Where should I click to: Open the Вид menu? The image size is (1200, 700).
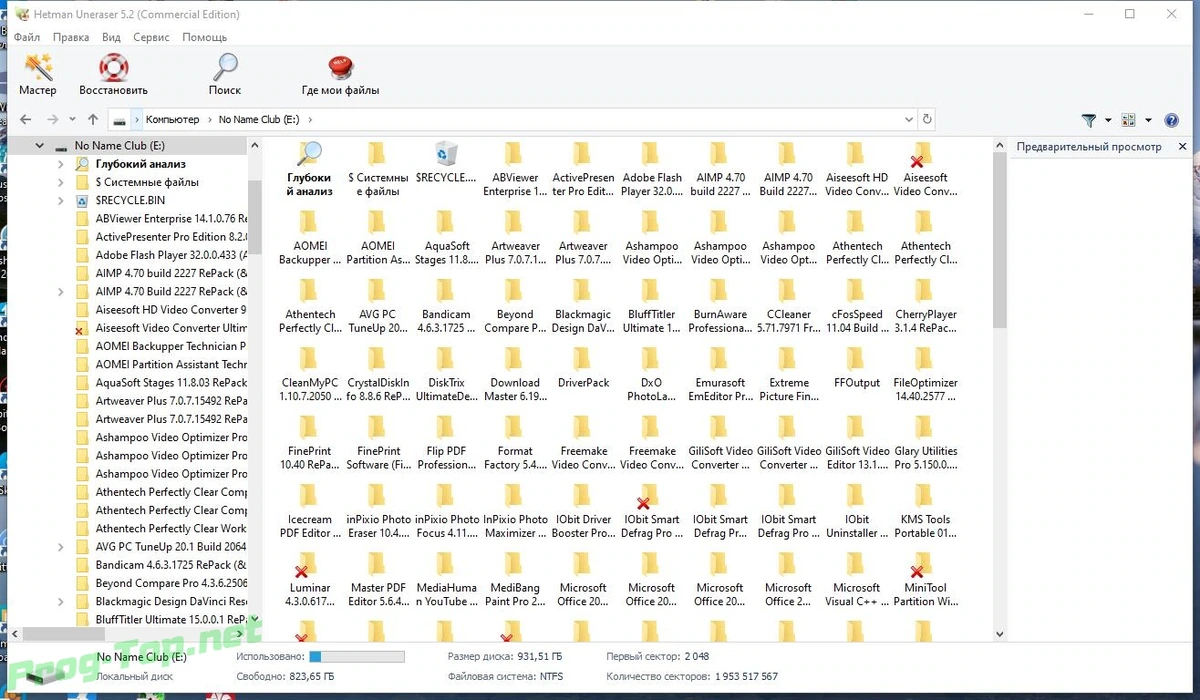tap(111, 37)
